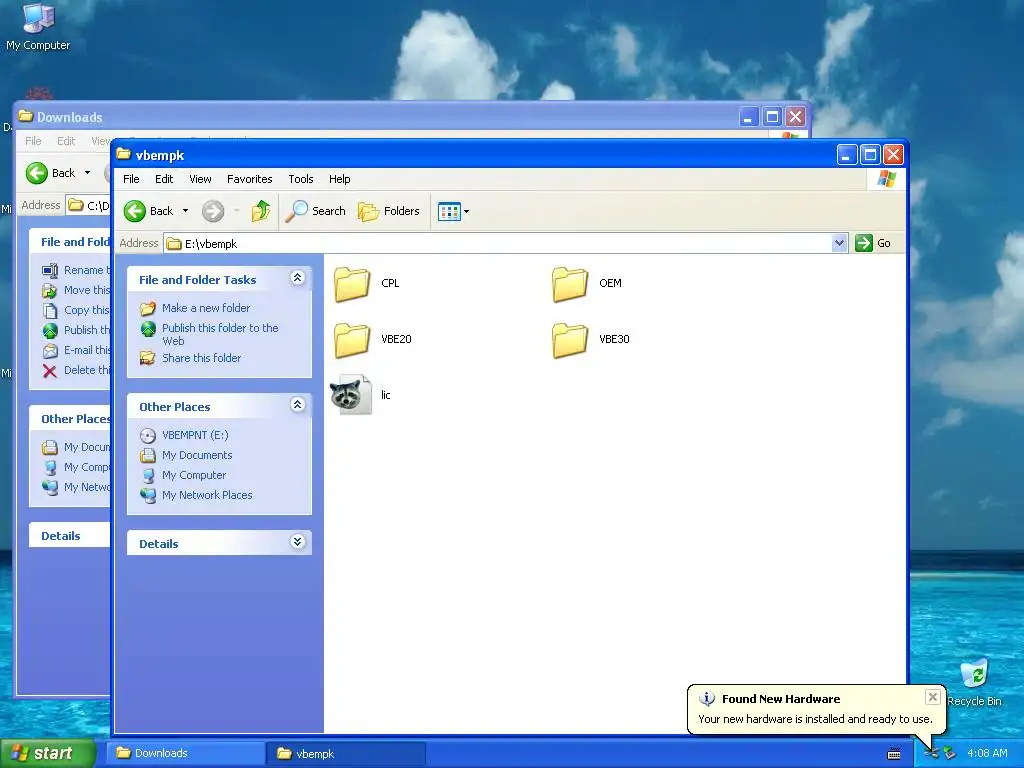Viewport: 1024px width, 768px height.
Task: Maximize the Downloads window
Action: (x=772, y=117)
